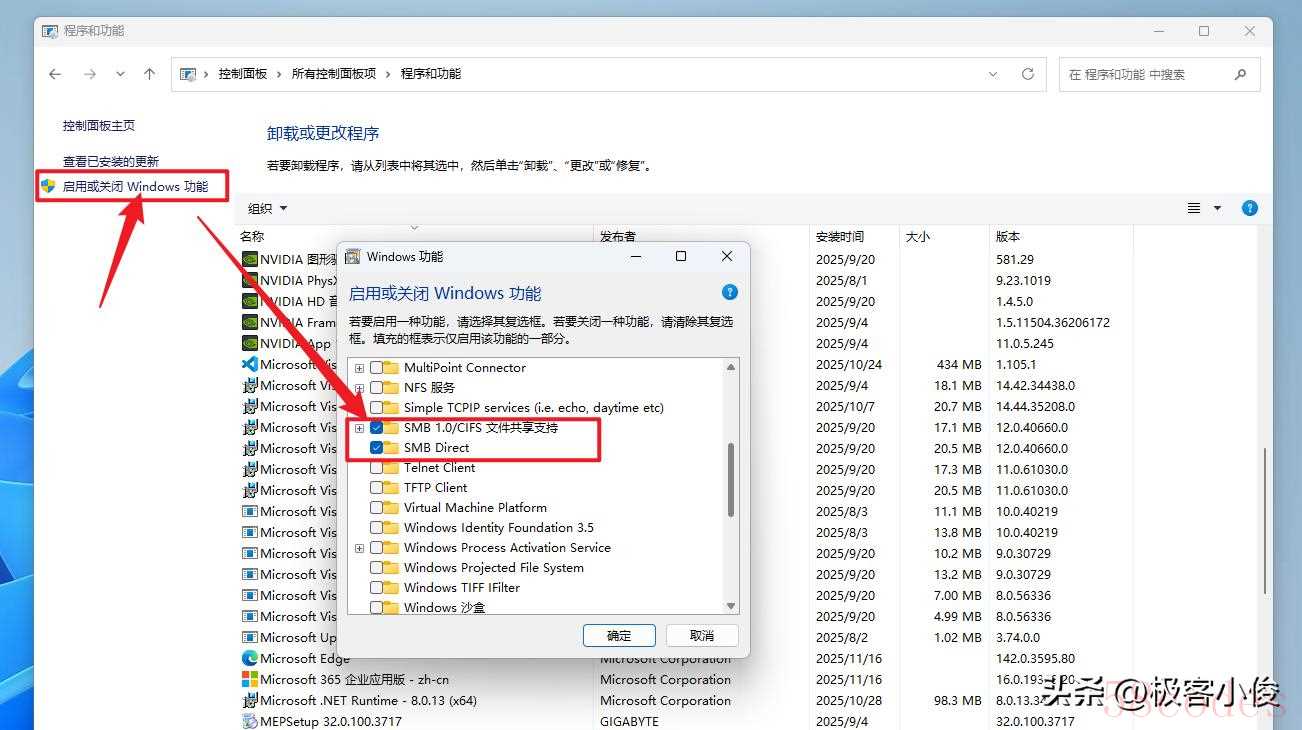Enable the TFTP Client checkbox
The image size is (1302, 730).
tap(377, 487)
